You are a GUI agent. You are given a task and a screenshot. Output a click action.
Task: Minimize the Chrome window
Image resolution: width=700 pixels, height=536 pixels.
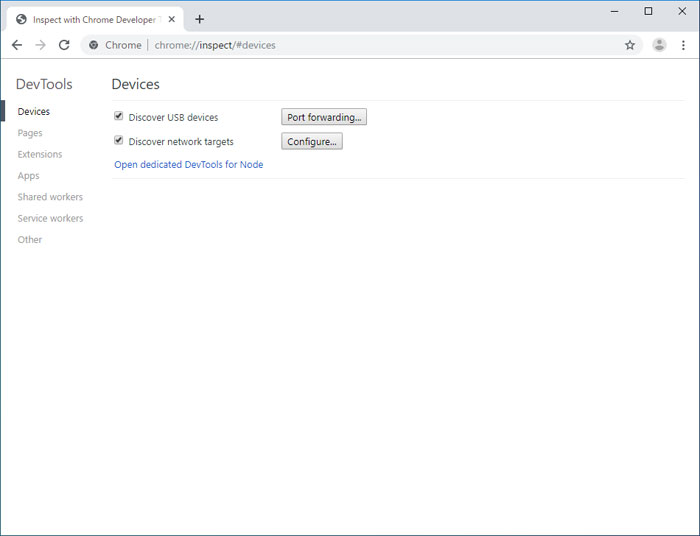pyautogui.click(x=615, y=11)
